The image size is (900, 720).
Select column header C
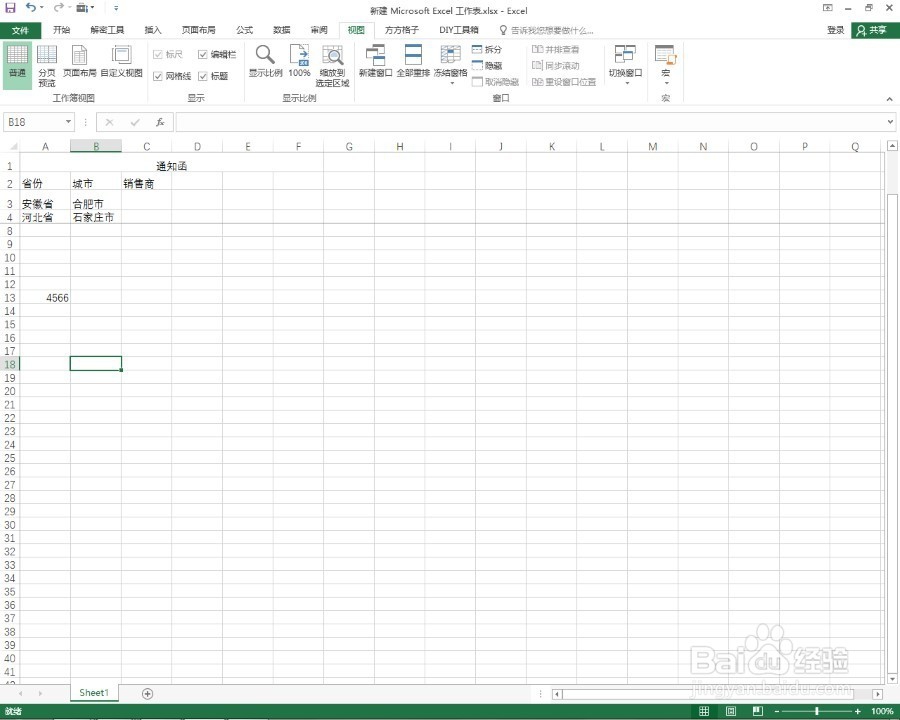[x=146, y=146]
